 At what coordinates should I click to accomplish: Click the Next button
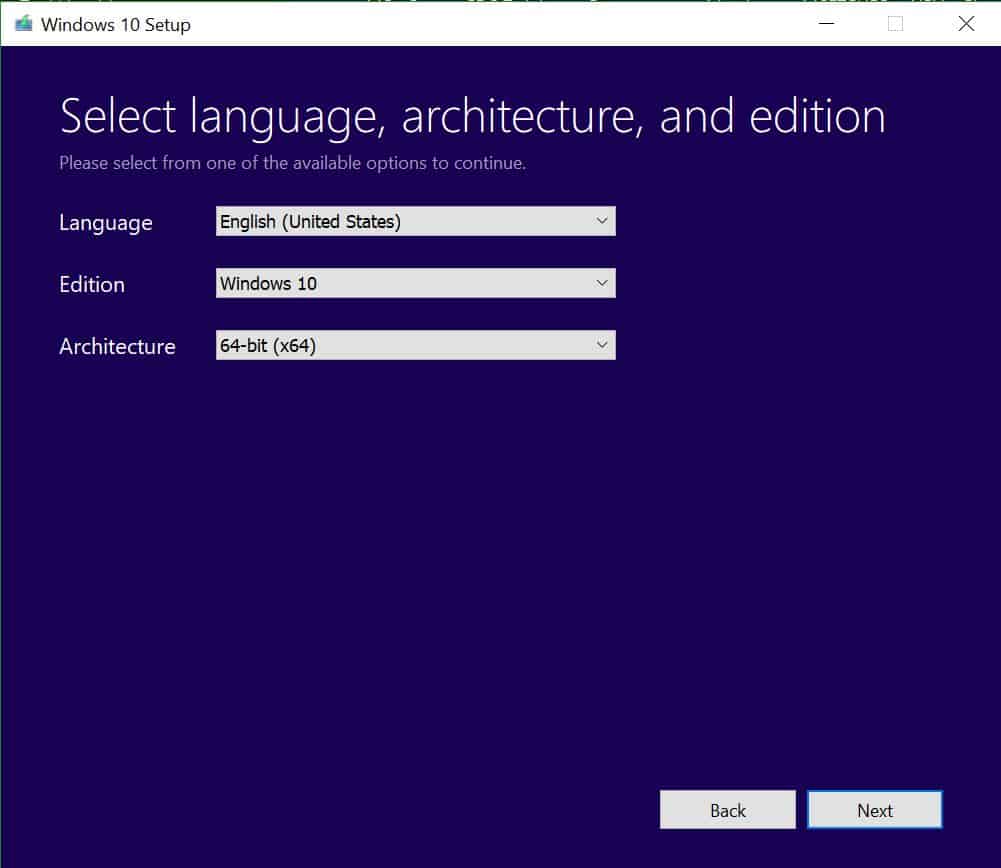point(874,809)
